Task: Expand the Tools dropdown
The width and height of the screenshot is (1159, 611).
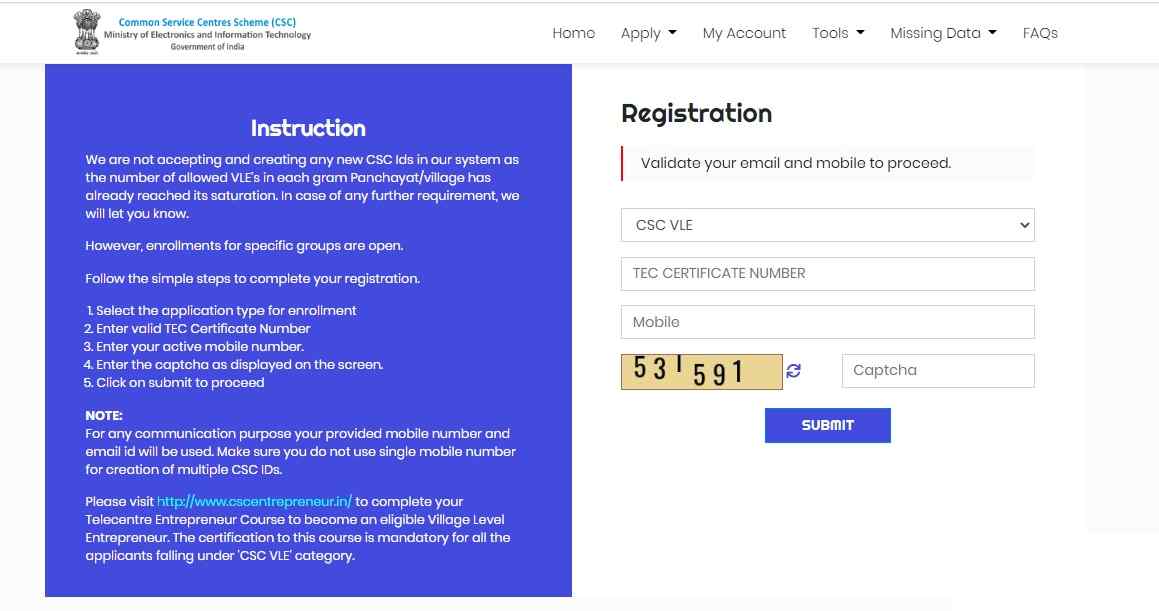Action: pos(838,33)
